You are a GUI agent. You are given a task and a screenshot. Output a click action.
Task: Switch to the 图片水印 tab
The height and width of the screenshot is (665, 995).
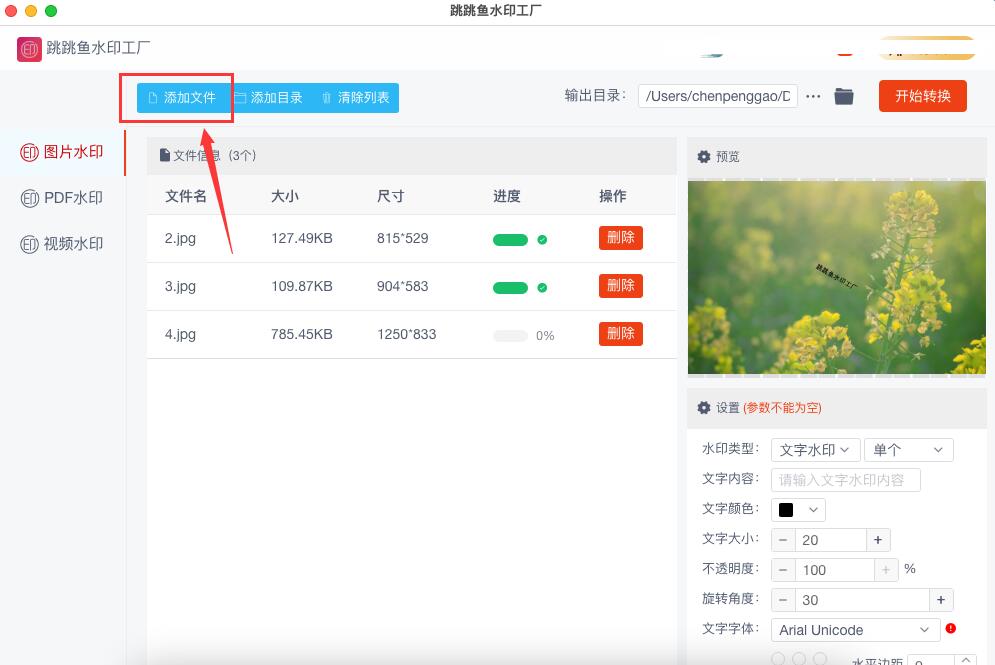click(62, 152)
